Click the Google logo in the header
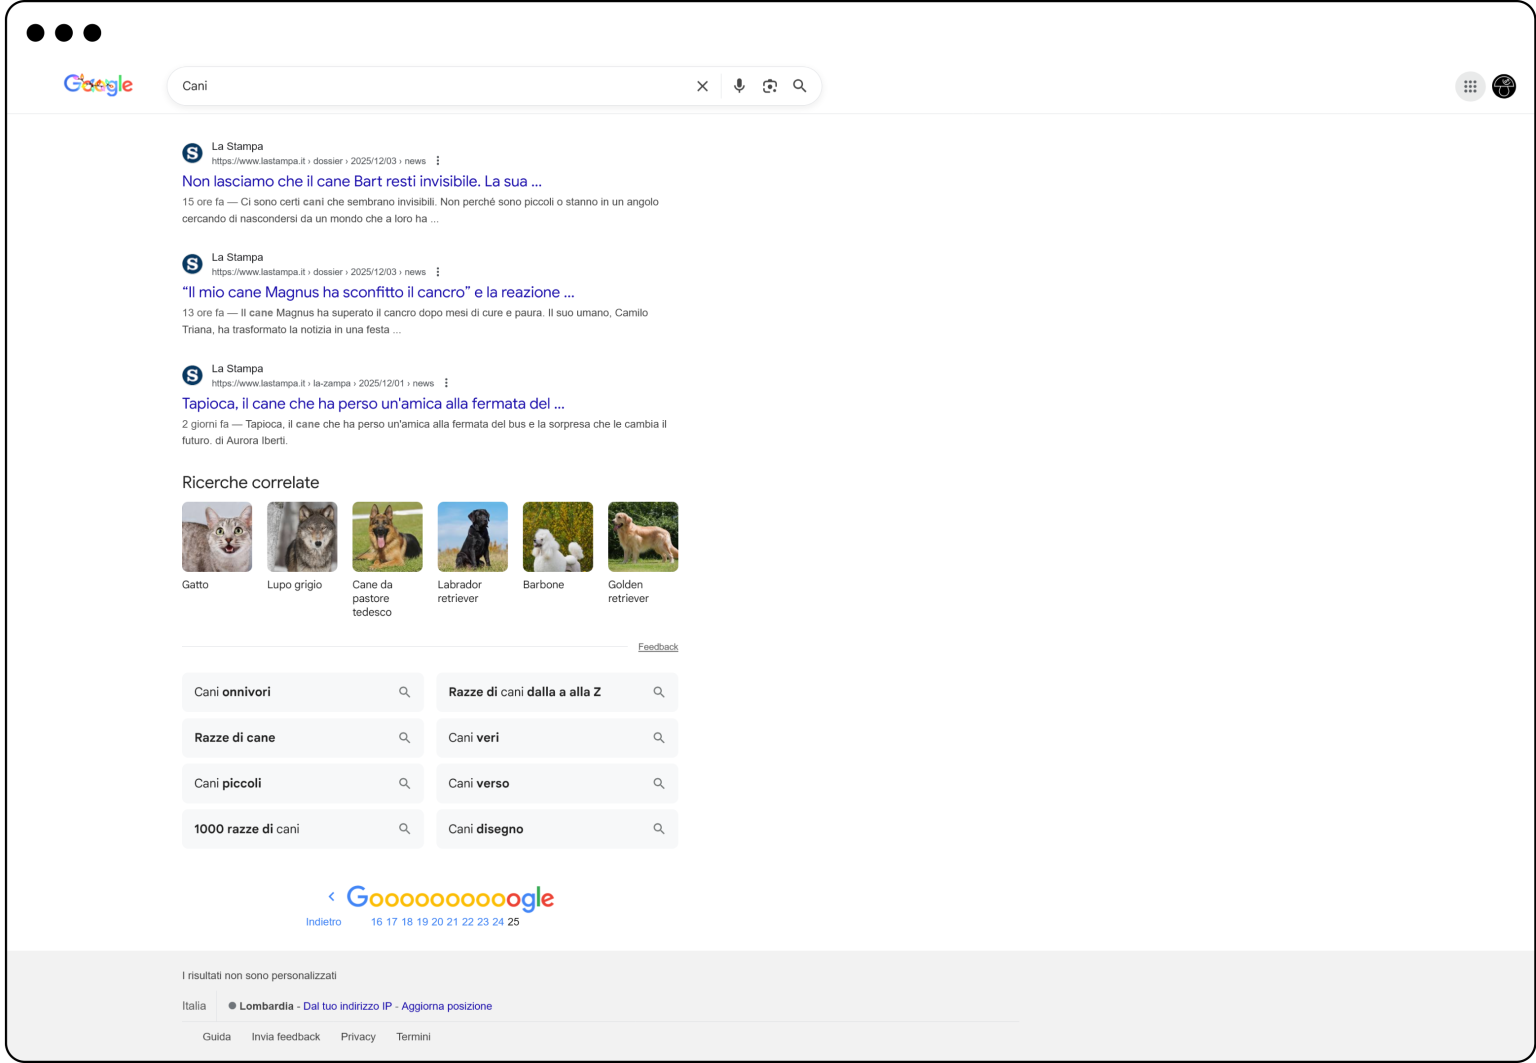This screenshot has height=1063, width=1536. click(x=98, y=85)
